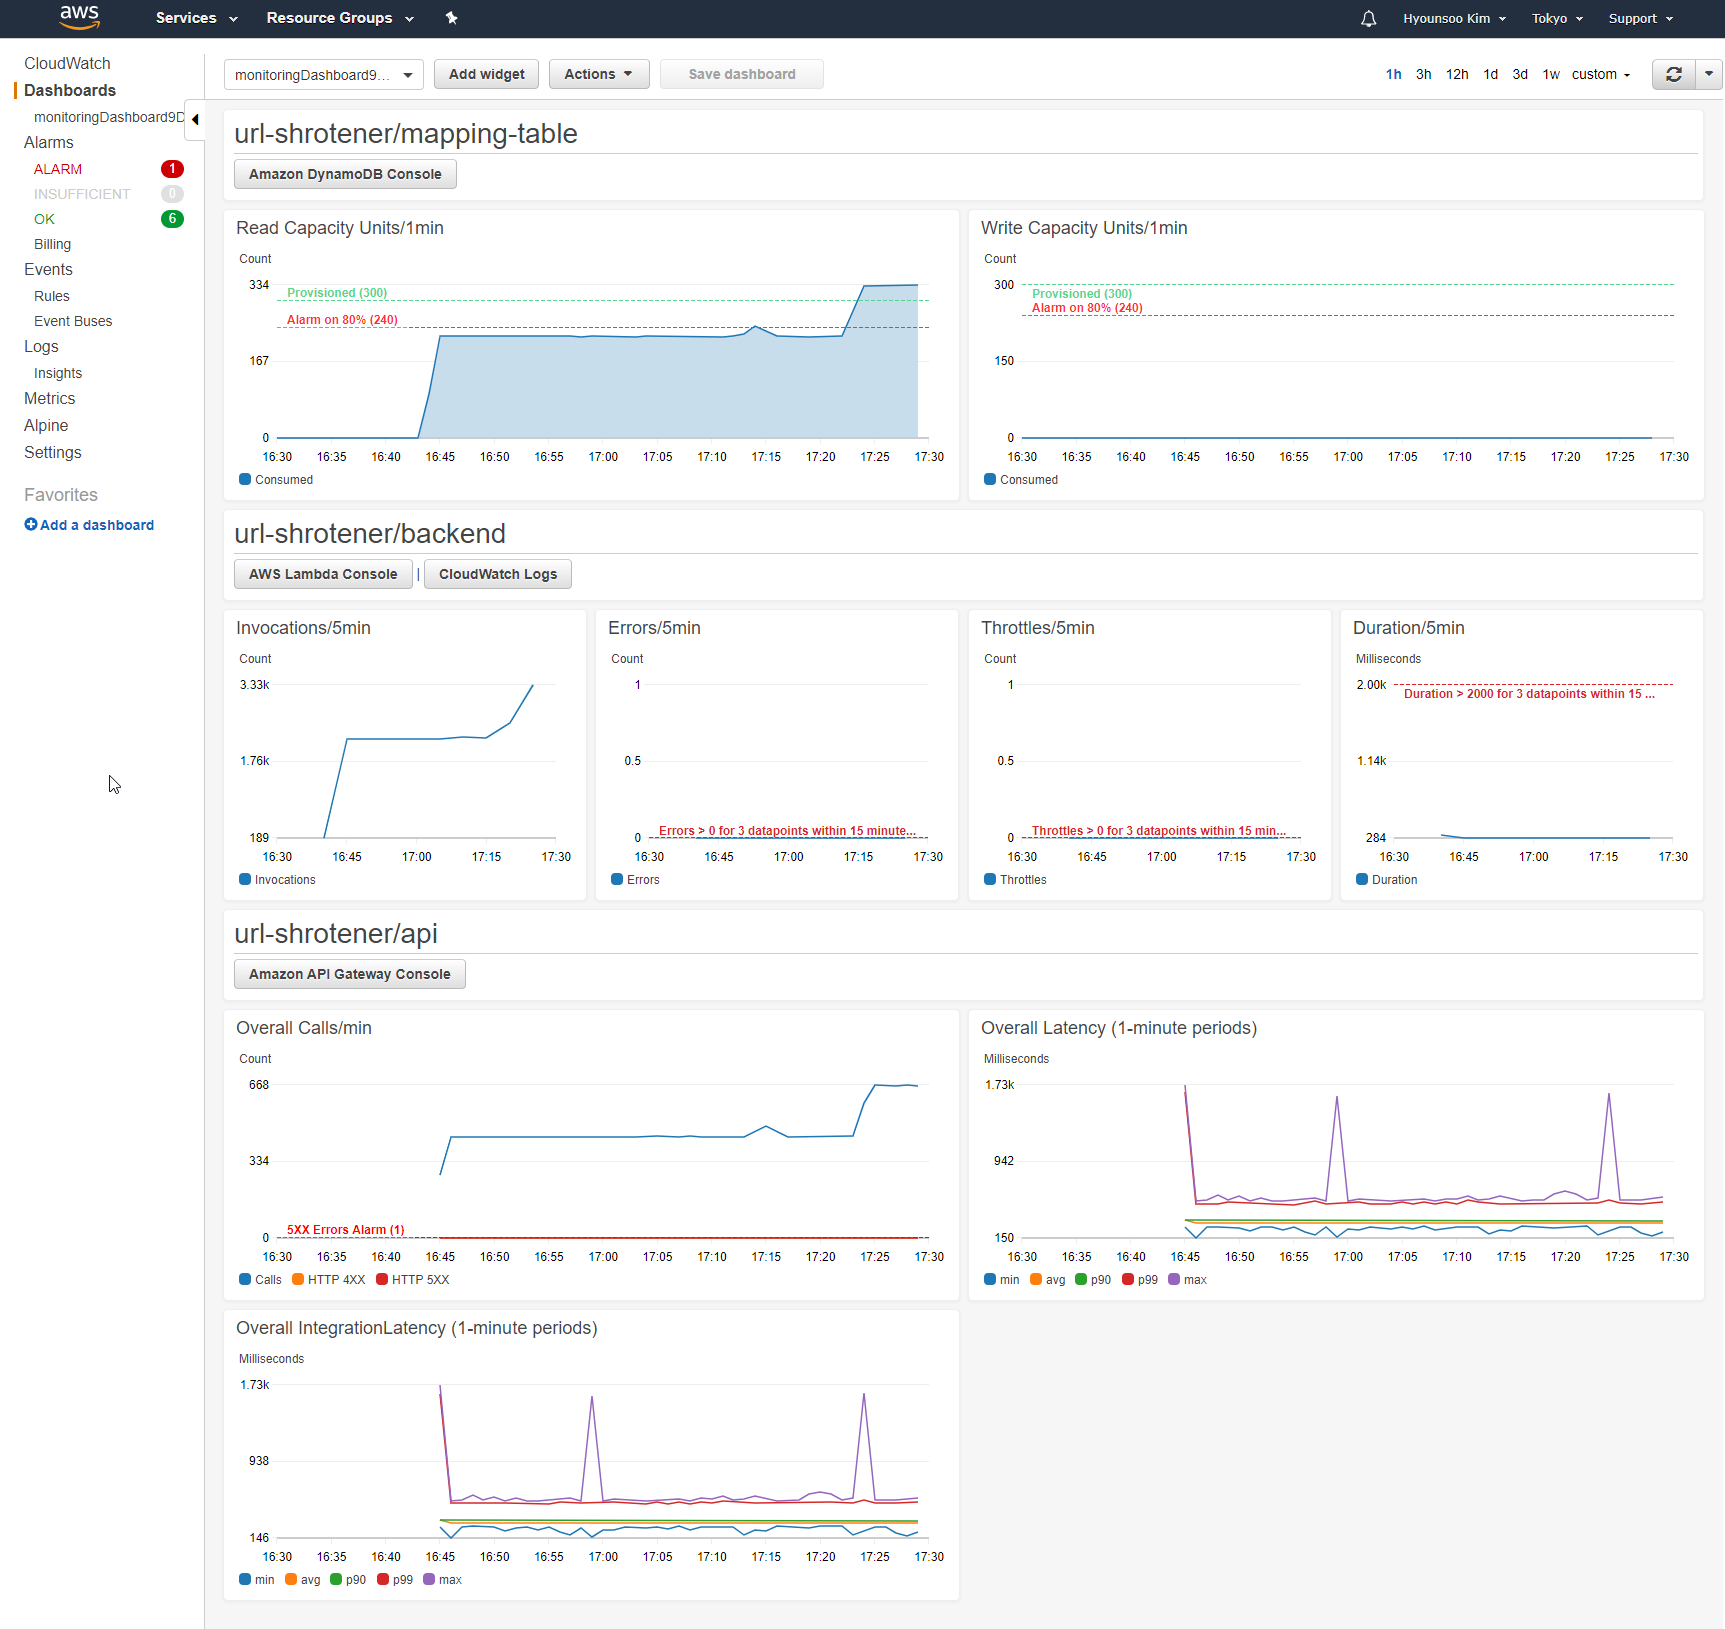Toggle p90 legend in IntegrationLatency chart
This screenshot has width=1725, height=1629.
348,1580
